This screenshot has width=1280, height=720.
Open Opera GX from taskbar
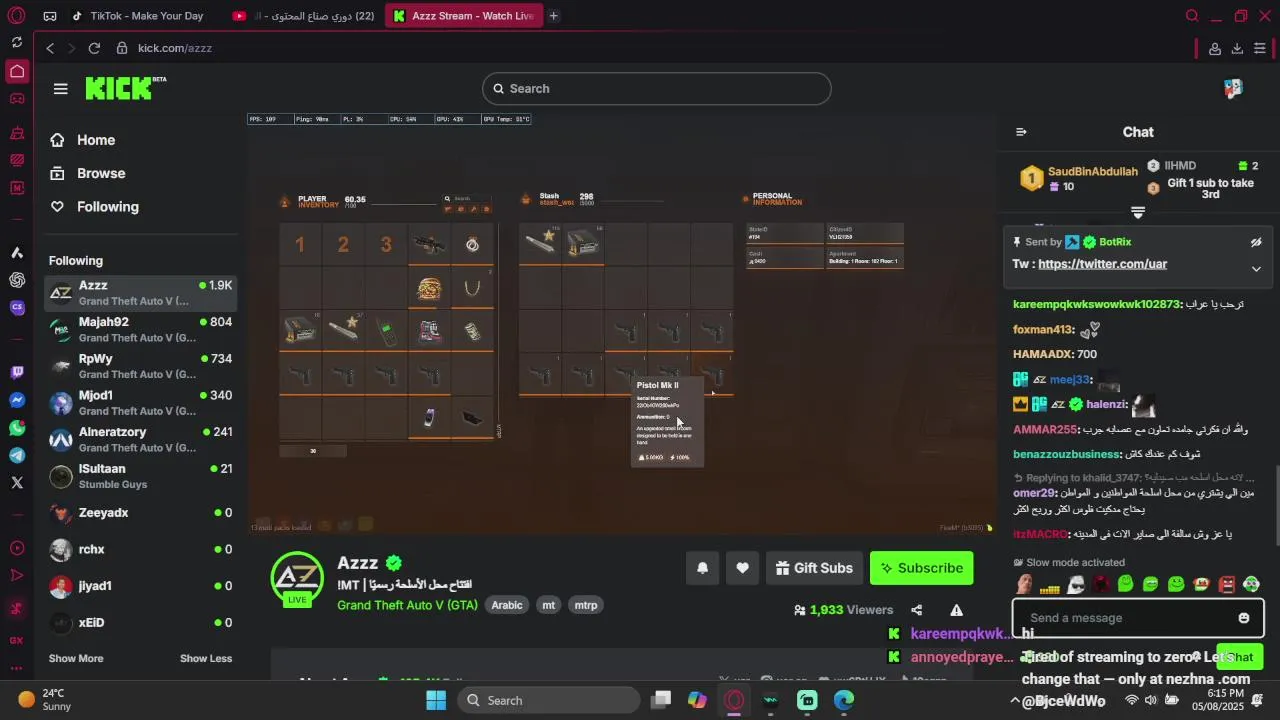tap(735, 700)
